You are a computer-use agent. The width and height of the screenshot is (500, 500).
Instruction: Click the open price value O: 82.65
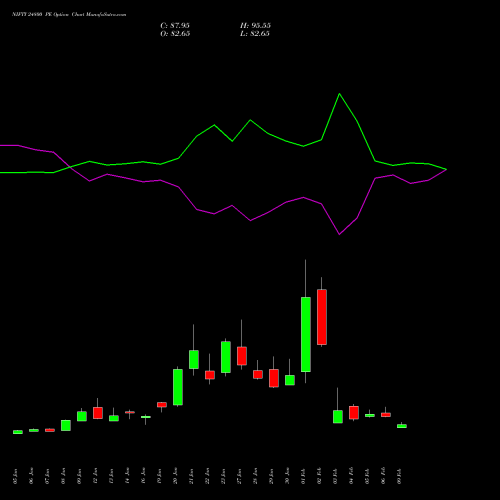(x=175, y=34)
